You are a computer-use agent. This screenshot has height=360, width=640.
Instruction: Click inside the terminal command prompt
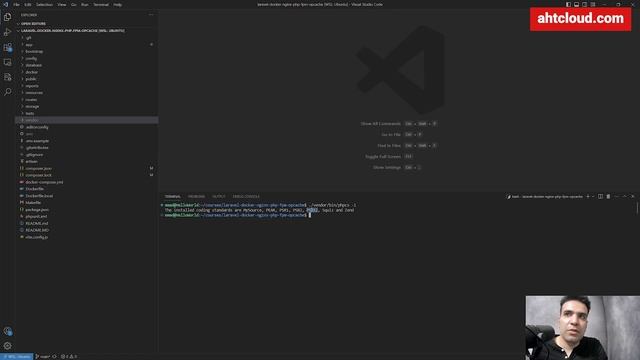point(310,215)
